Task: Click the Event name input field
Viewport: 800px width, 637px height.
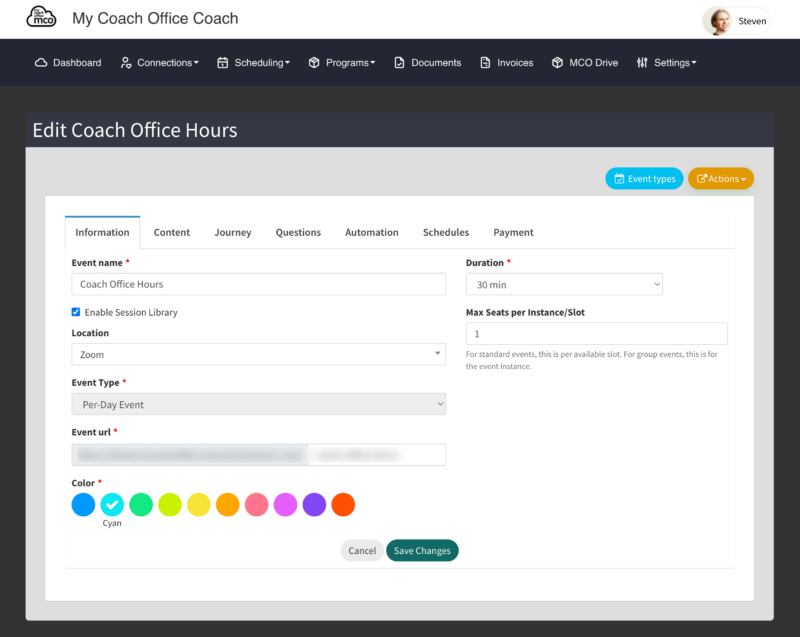Action: click(259, 284)
